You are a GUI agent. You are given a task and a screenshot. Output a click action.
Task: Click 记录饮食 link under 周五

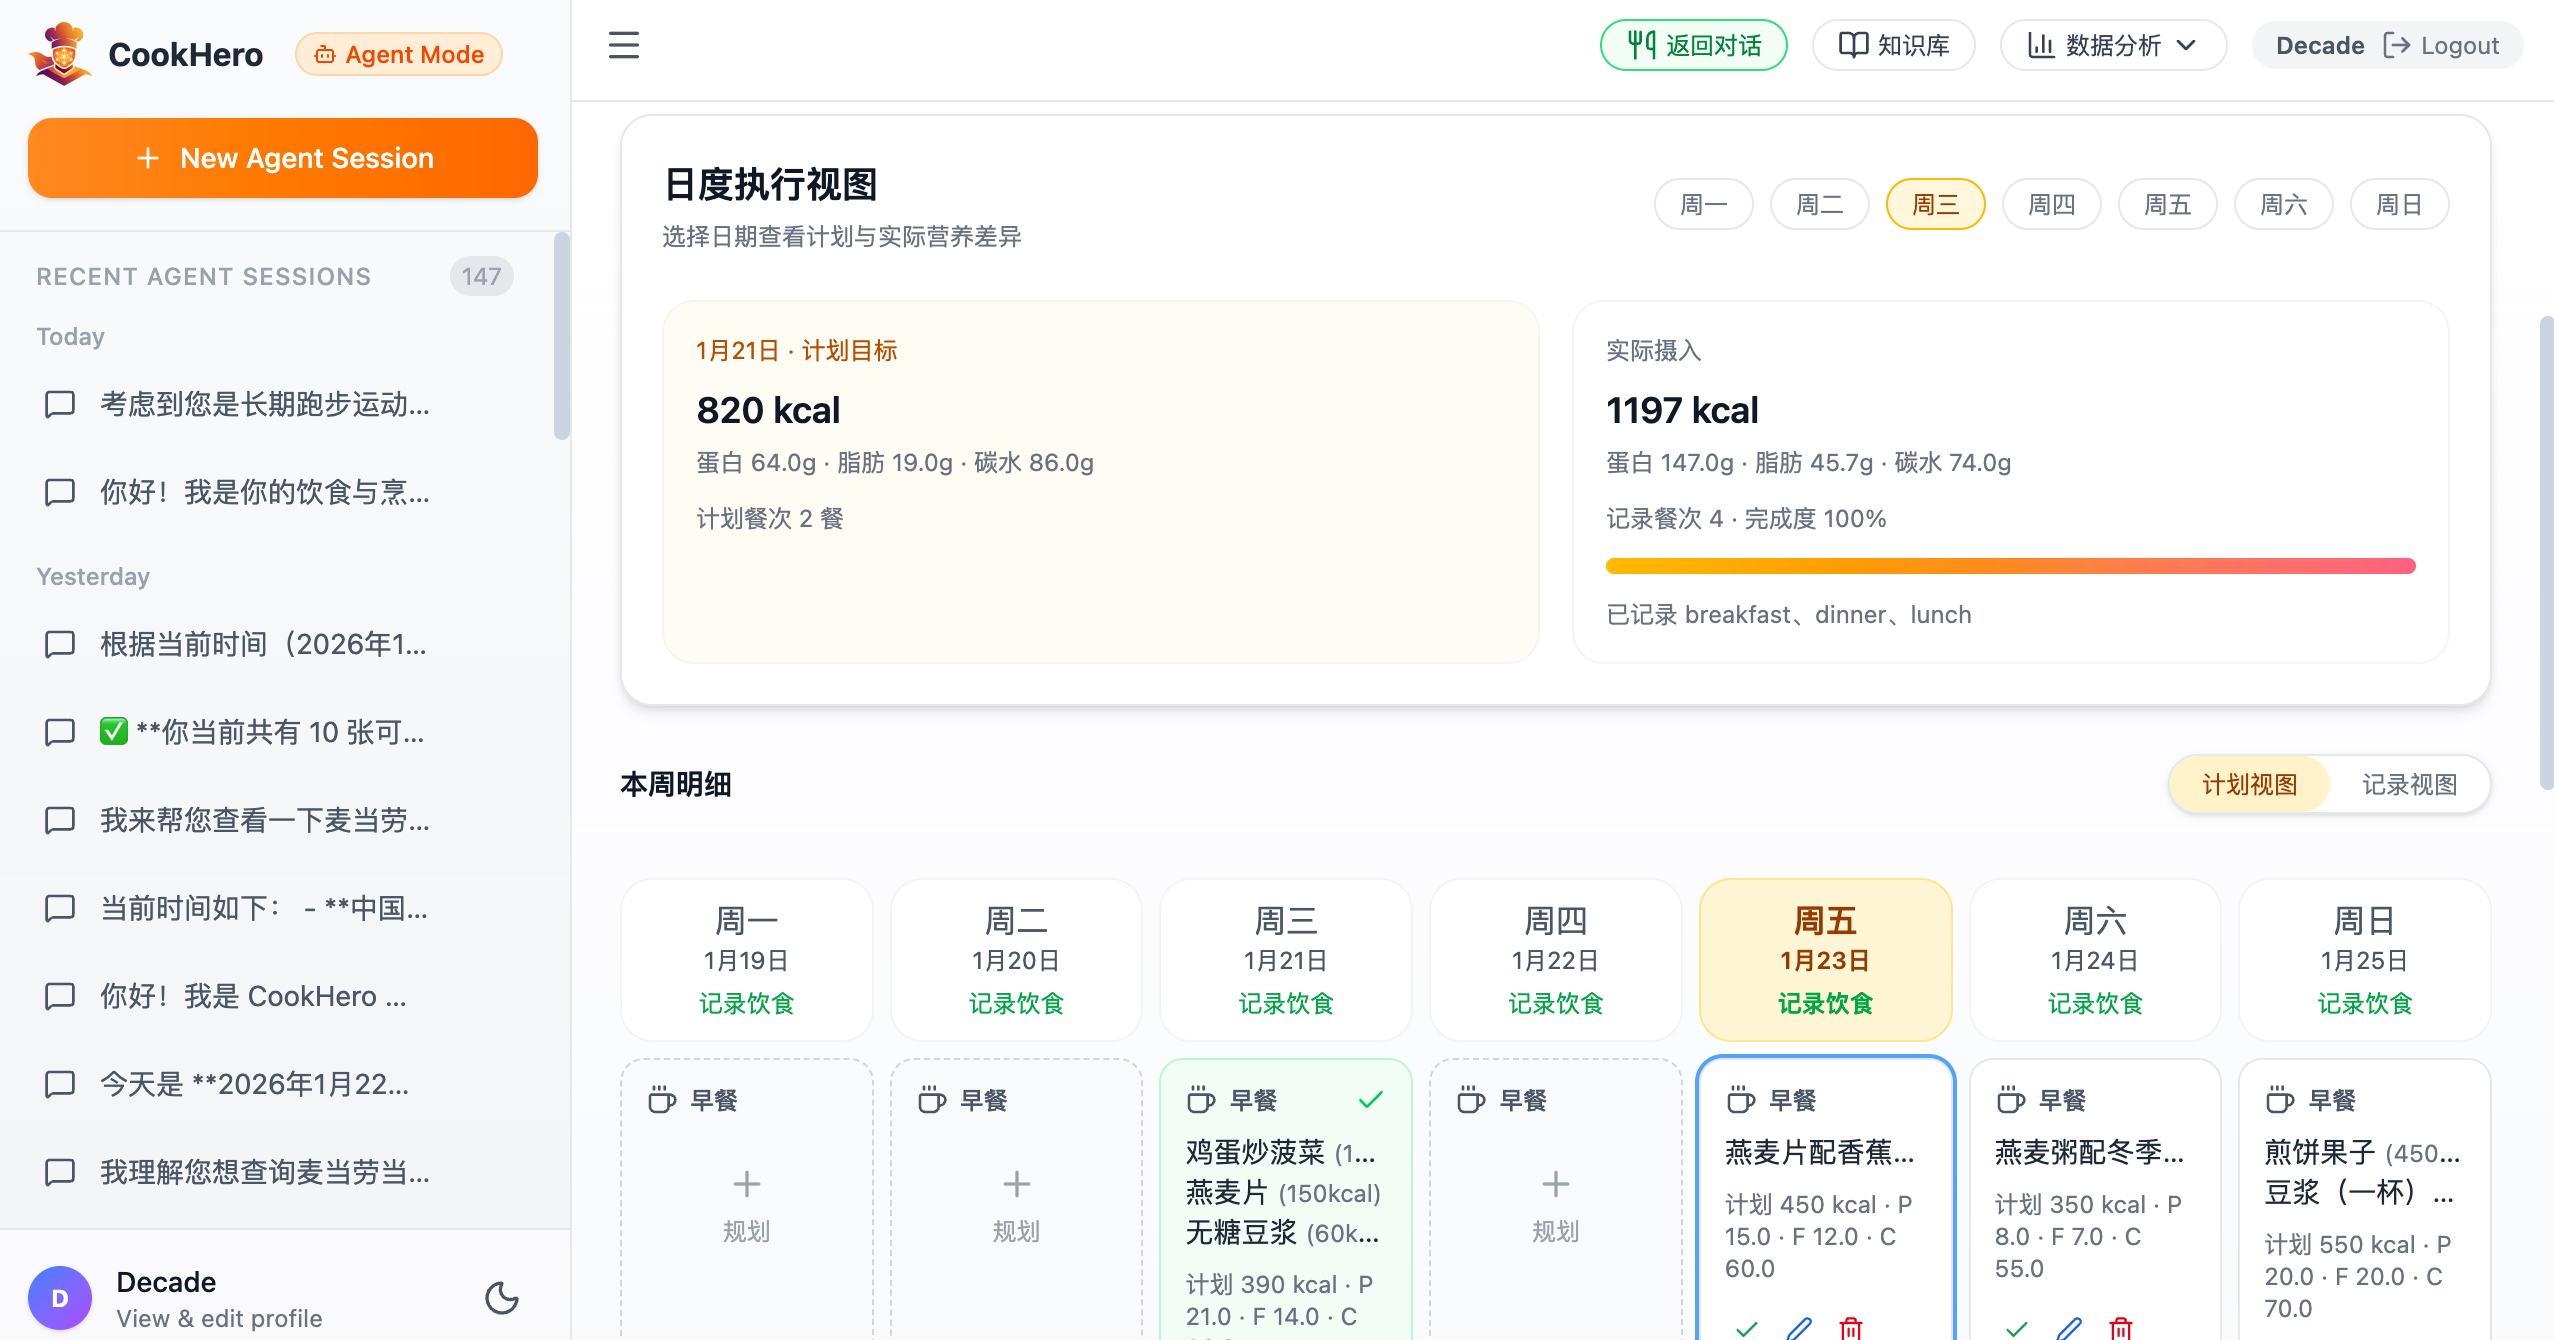(1825, 1003)
